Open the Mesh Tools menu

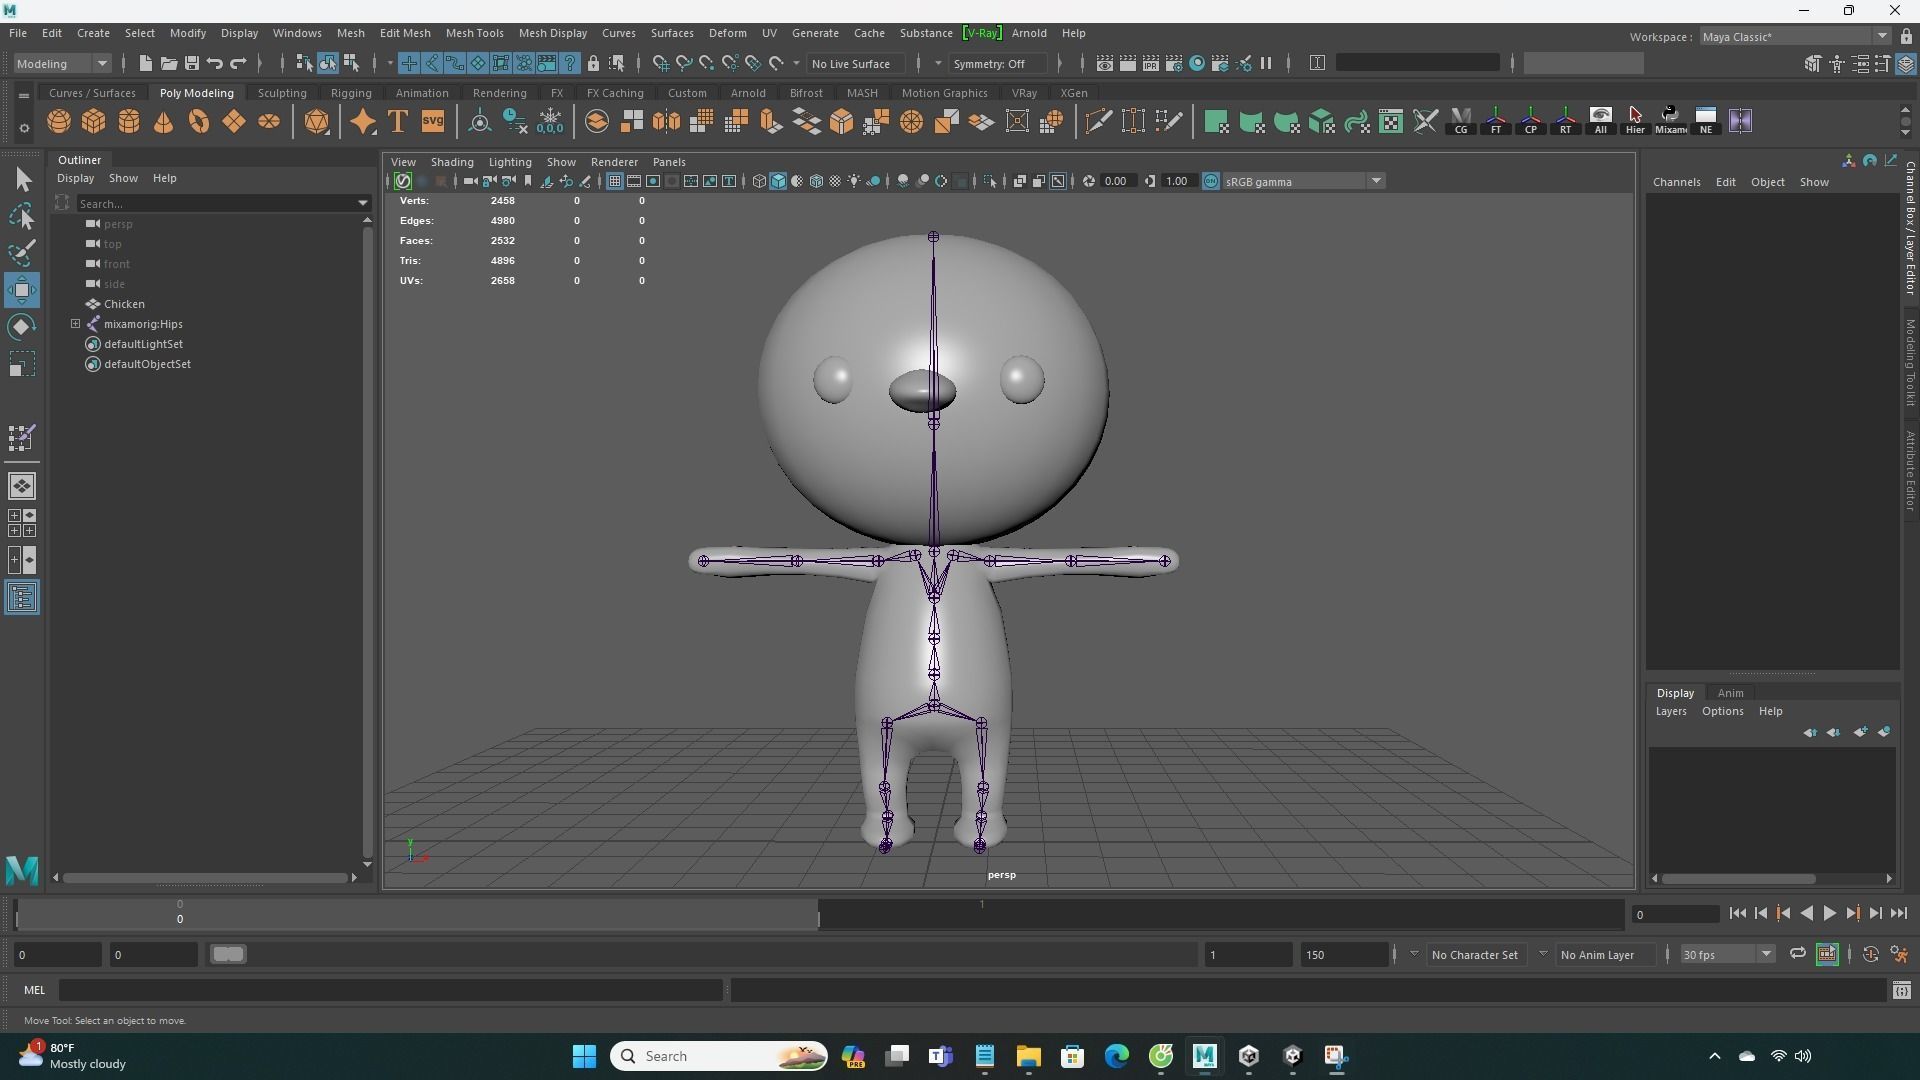pos(474,33)
